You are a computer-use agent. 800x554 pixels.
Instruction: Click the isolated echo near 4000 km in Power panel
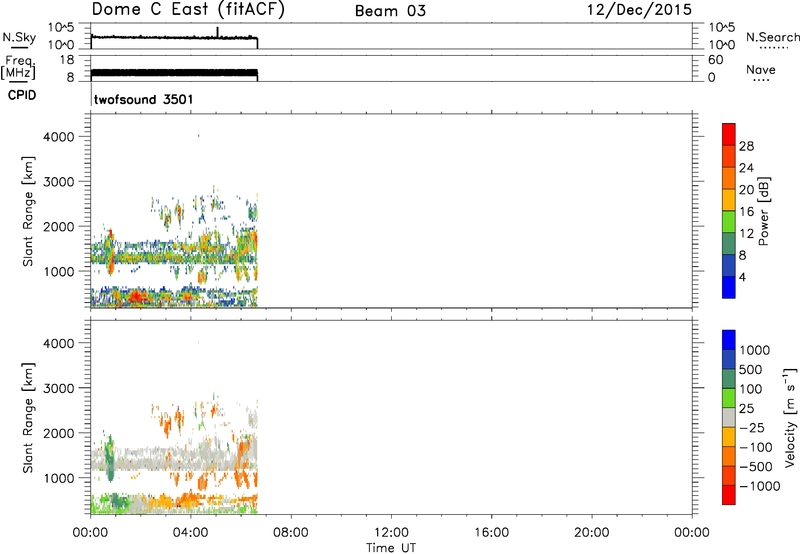198,136
